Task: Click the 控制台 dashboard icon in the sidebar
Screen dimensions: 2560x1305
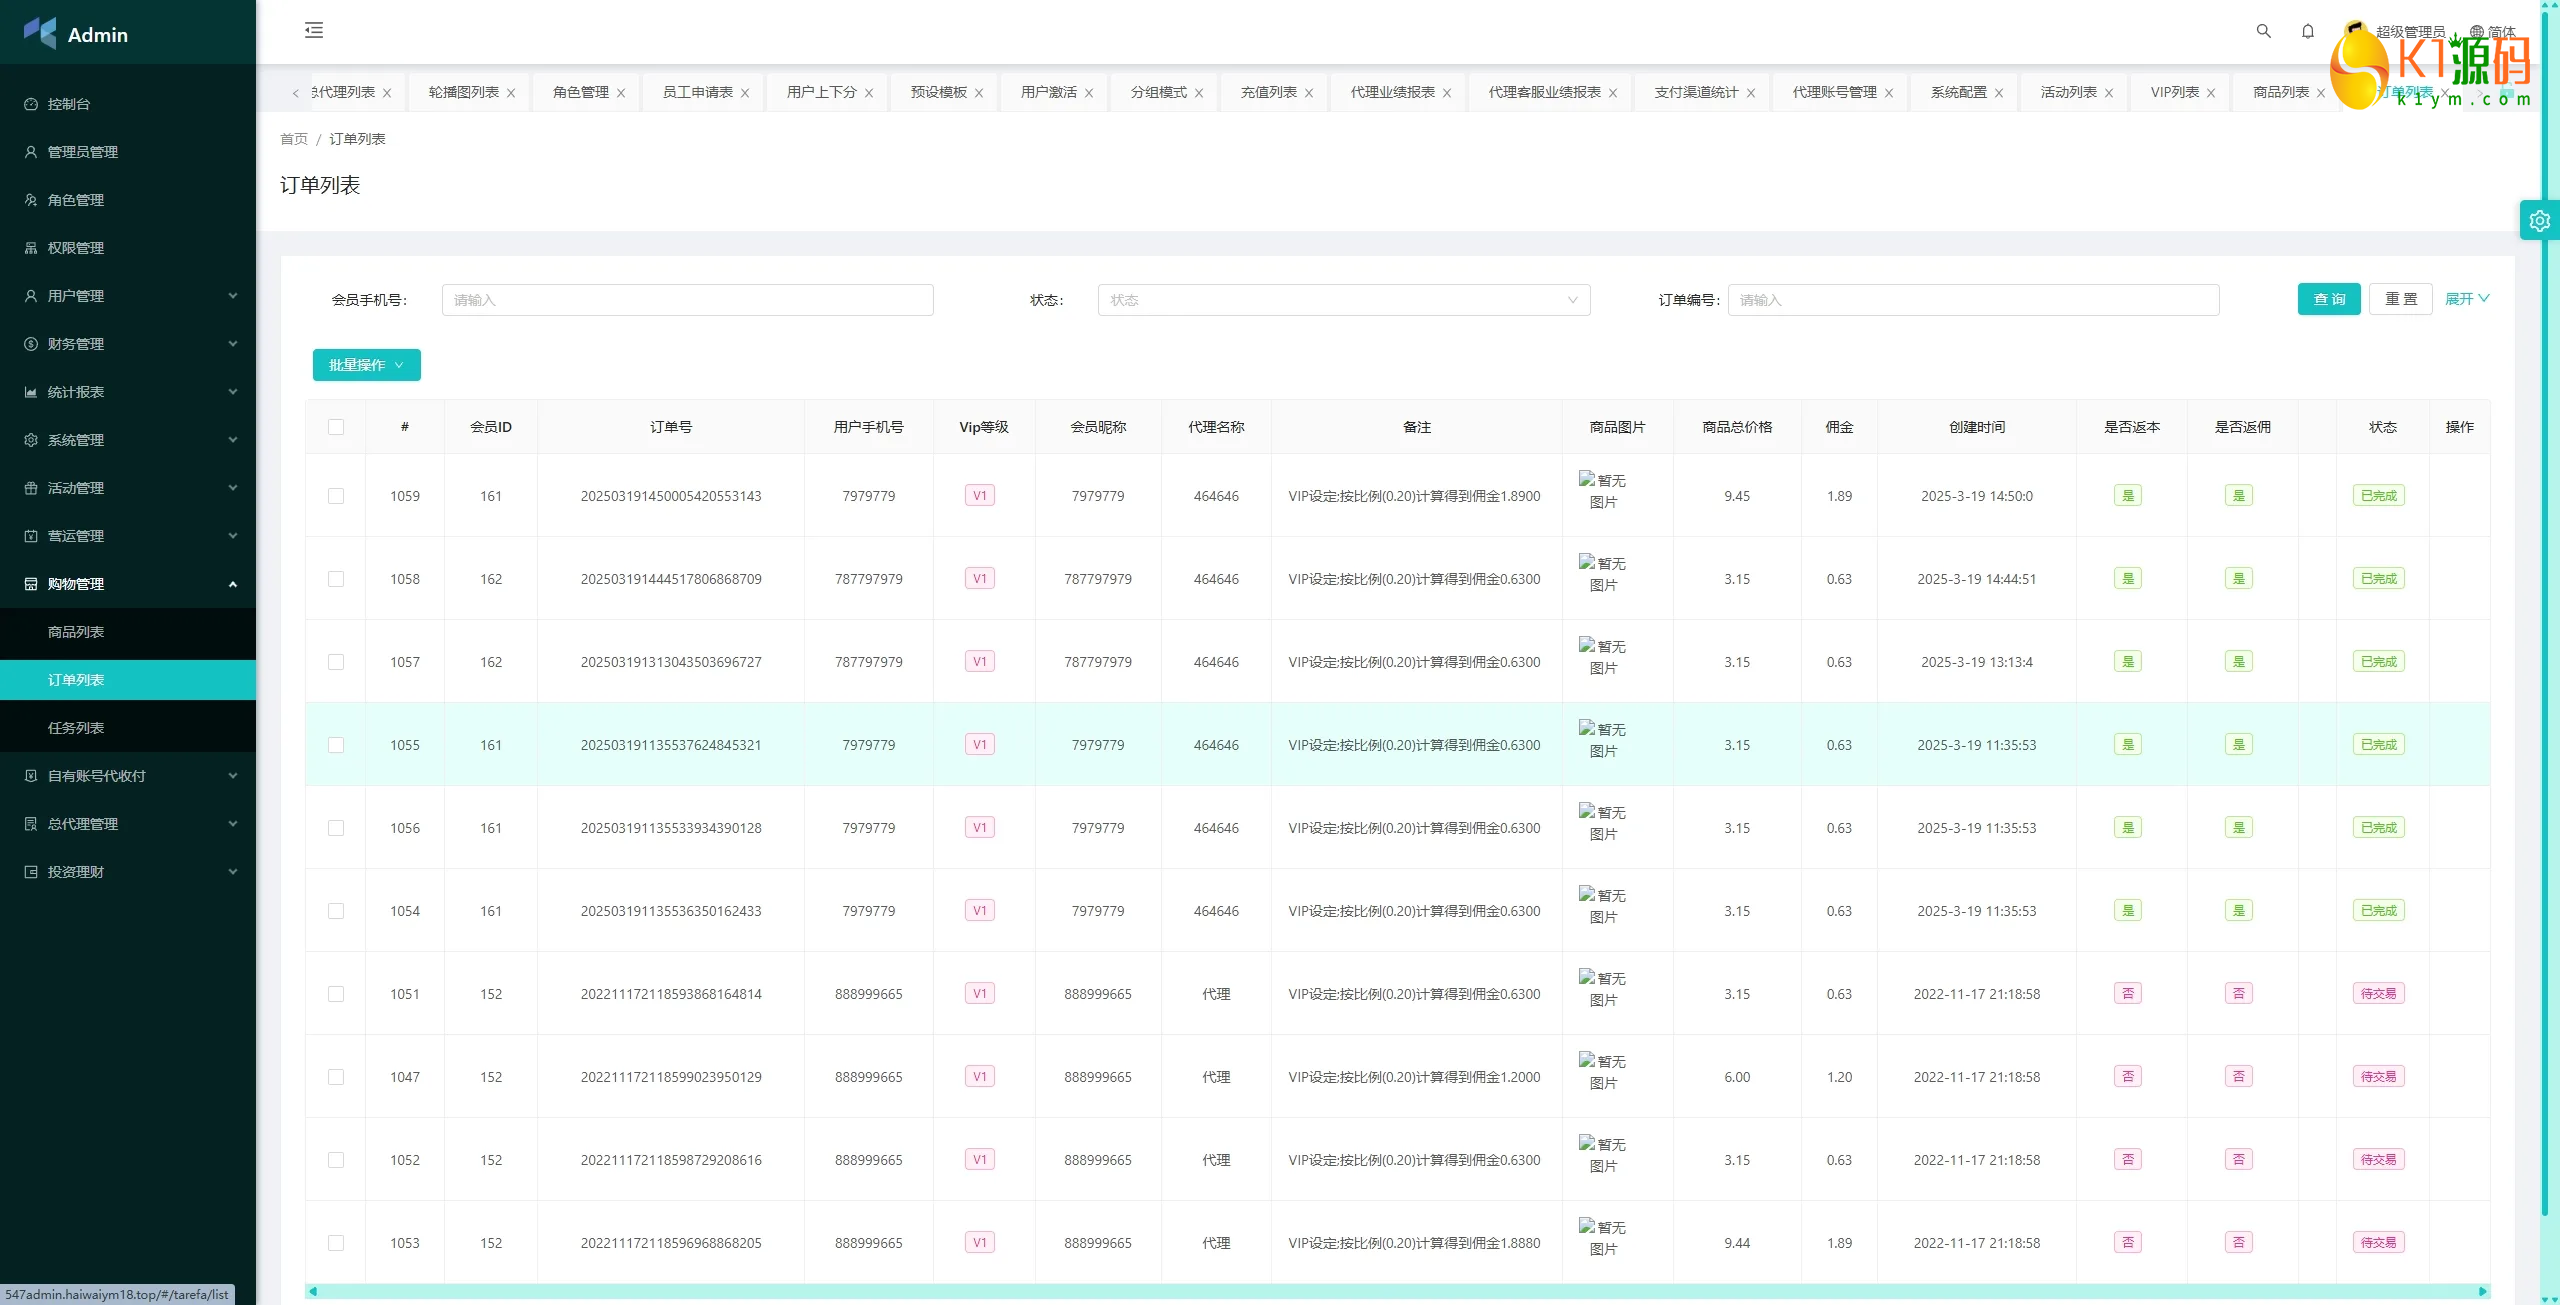Action: pyautogui.click(x=31, y=104)
